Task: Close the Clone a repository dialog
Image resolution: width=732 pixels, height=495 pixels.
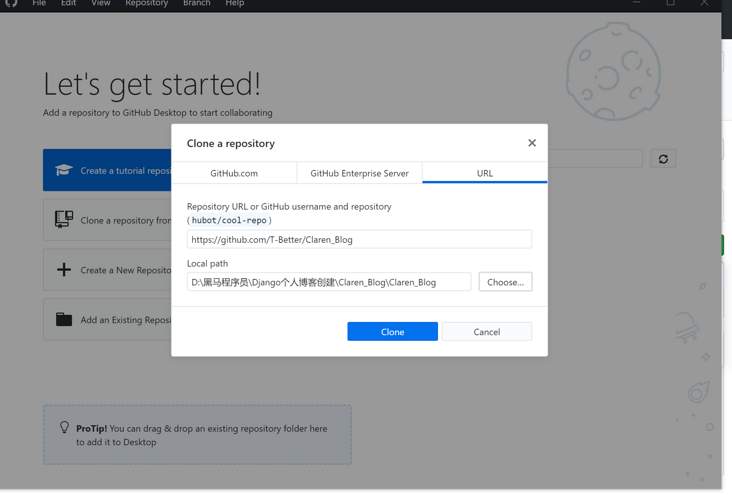Action: [x=532, y=143]
